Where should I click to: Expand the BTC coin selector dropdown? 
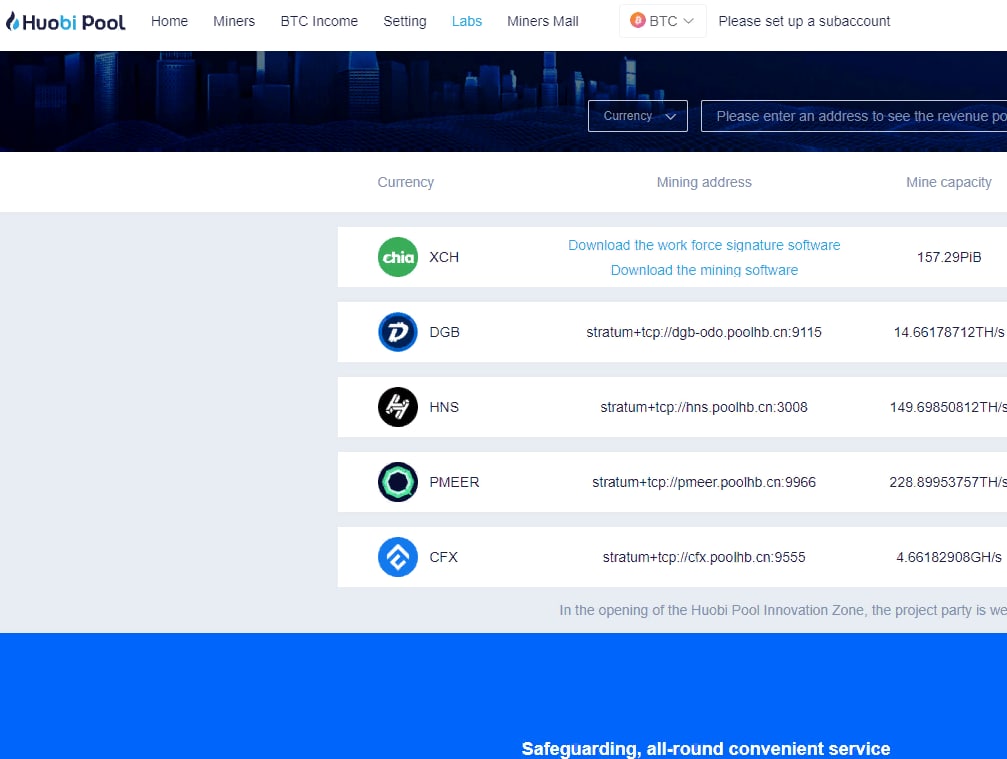[x=662, y=21]
